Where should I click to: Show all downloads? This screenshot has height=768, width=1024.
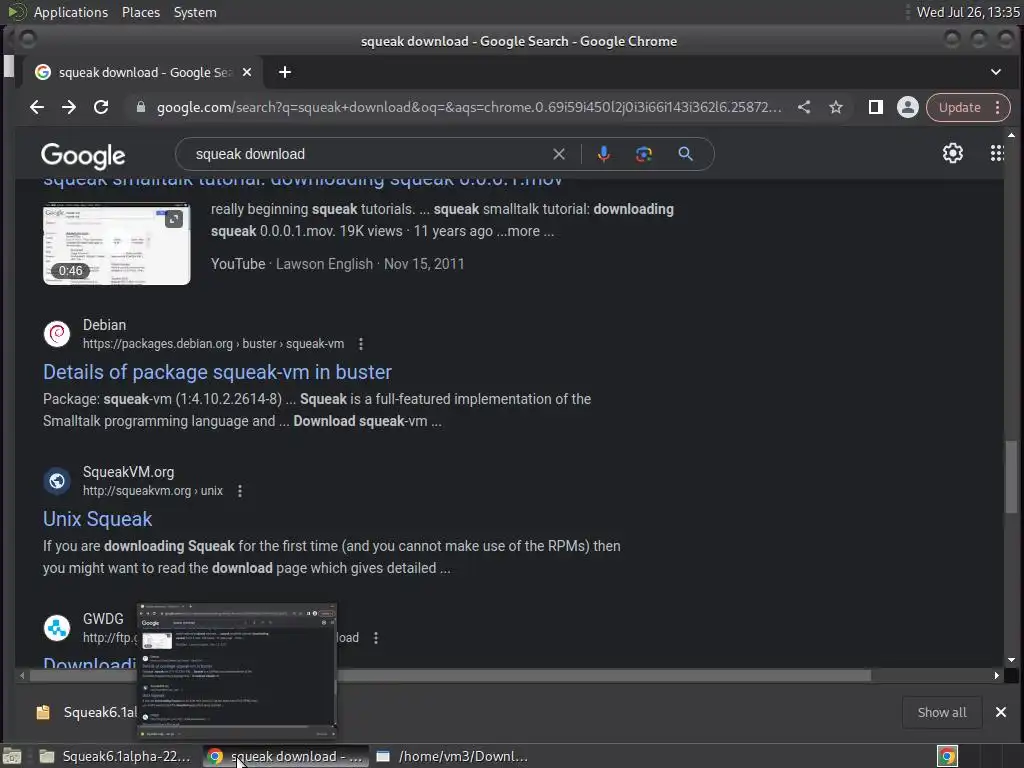[942, 712]
